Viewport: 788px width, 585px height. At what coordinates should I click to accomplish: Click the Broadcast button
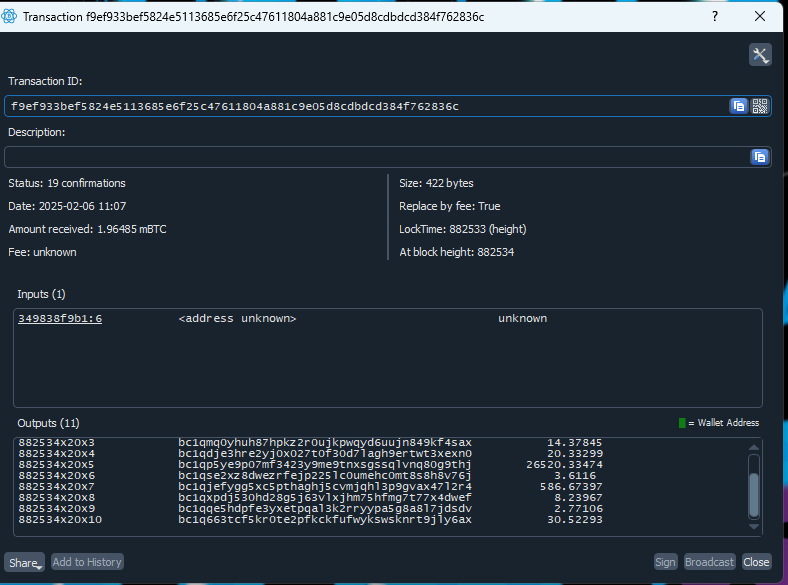tap(709, 562)
